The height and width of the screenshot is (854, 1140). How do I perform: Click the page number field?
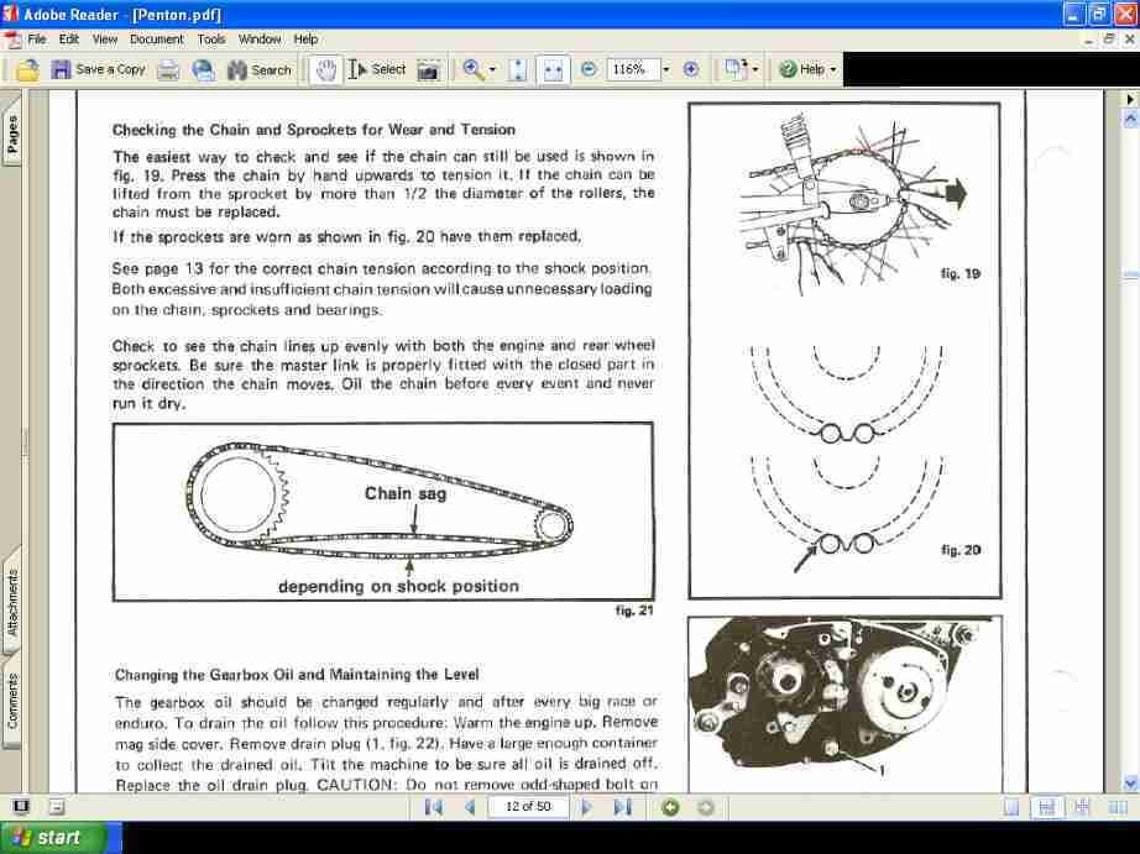click(x=527, y=806)
